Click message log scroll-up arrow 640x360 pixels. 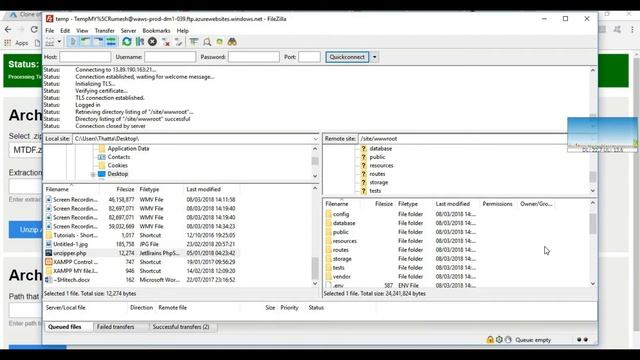593,71
